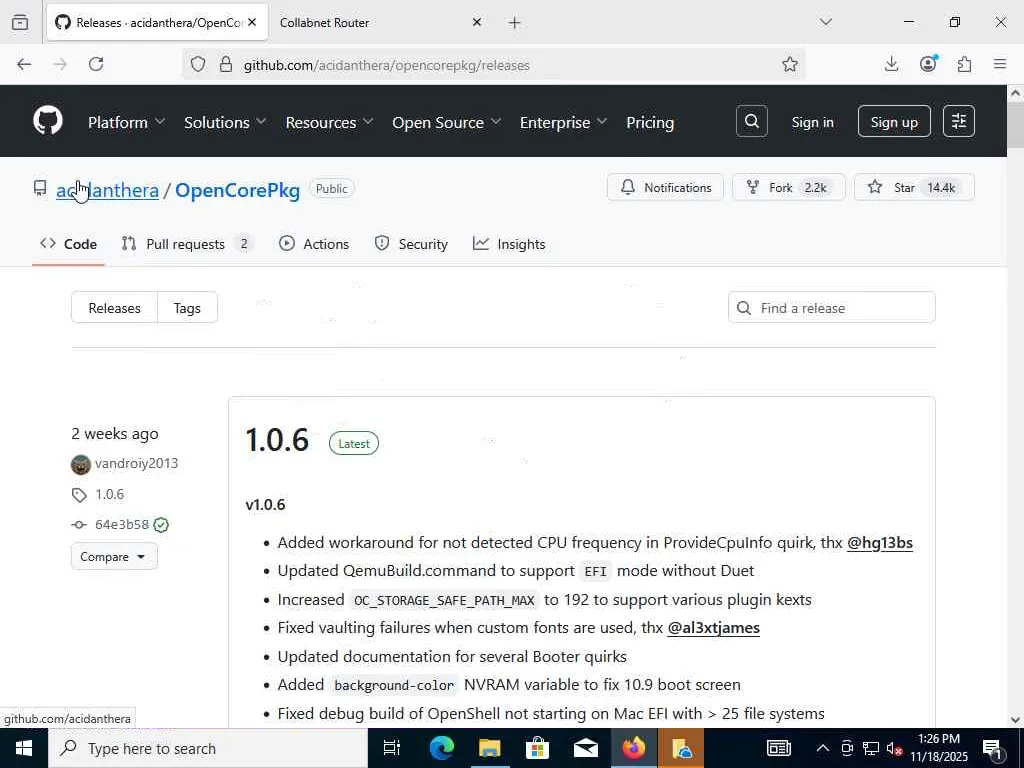The image size is (1024, 768).
Task: Expand the Open Source menu
Action: (x=447, y=122)
